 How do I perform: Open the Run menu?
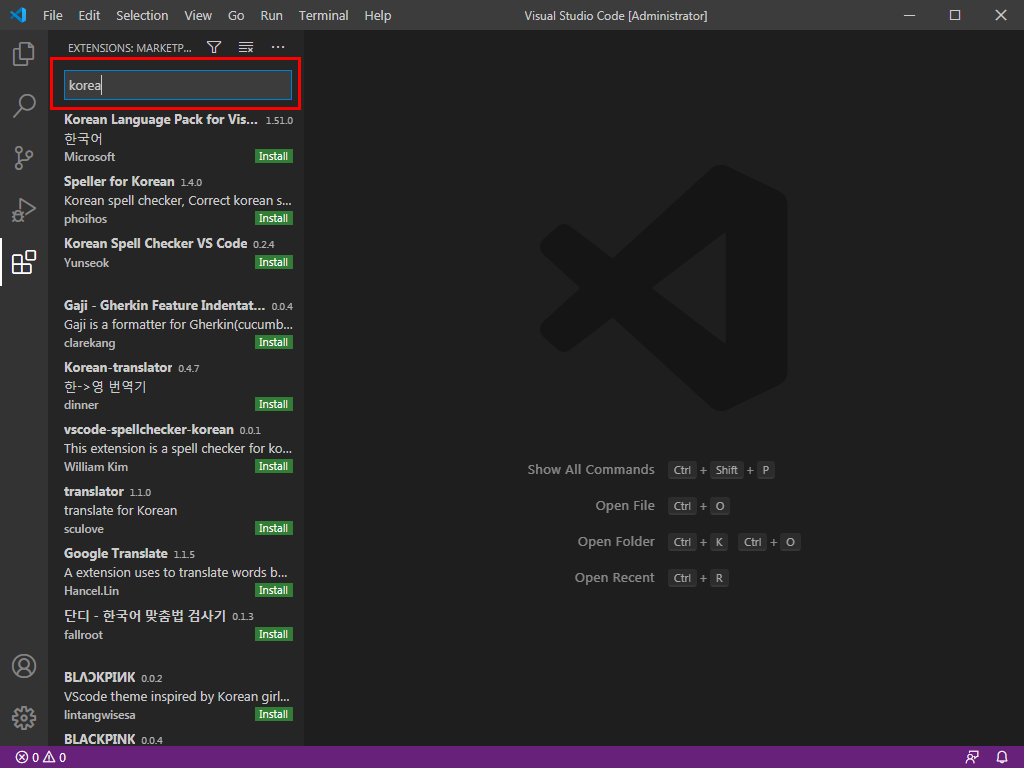coord(272,15)
